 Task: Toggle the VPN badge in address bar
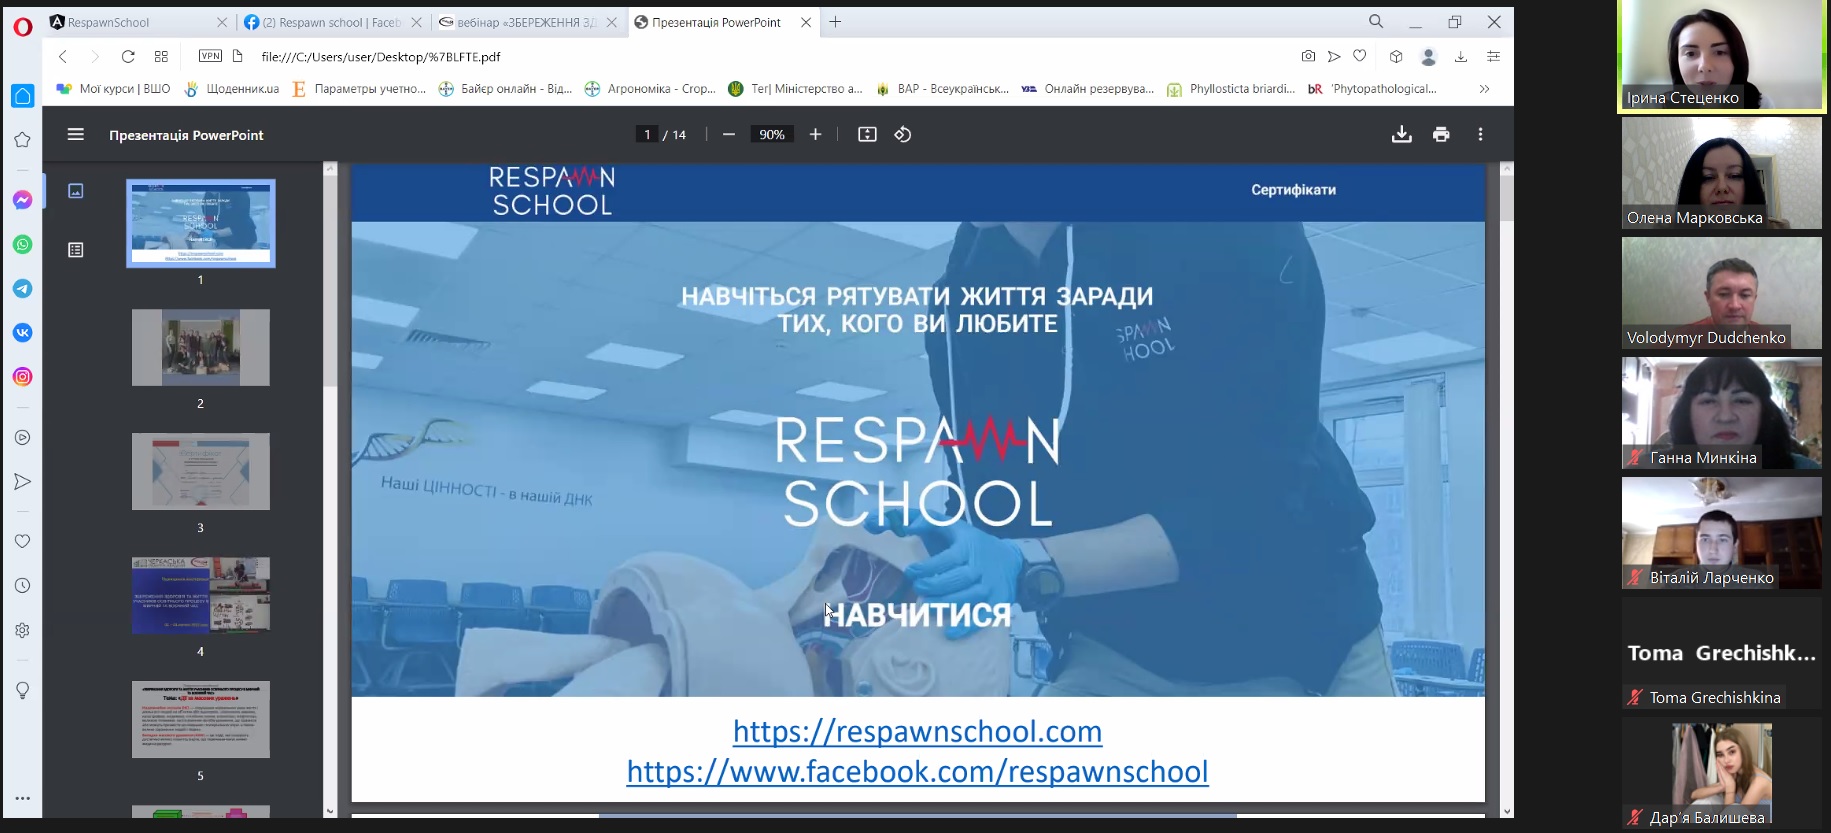click(210, 56)
